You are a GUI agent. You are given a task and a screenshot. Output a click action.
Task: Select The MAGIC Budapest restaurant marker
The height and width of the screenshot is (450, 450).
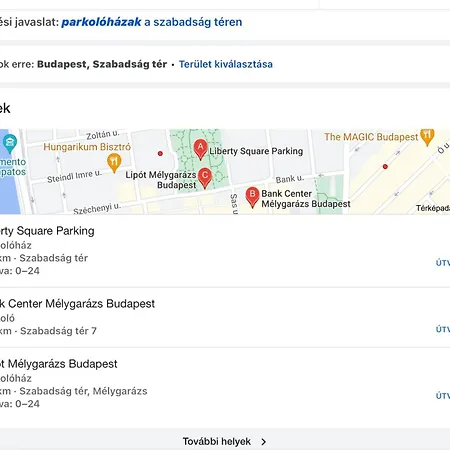pos(427,137)
